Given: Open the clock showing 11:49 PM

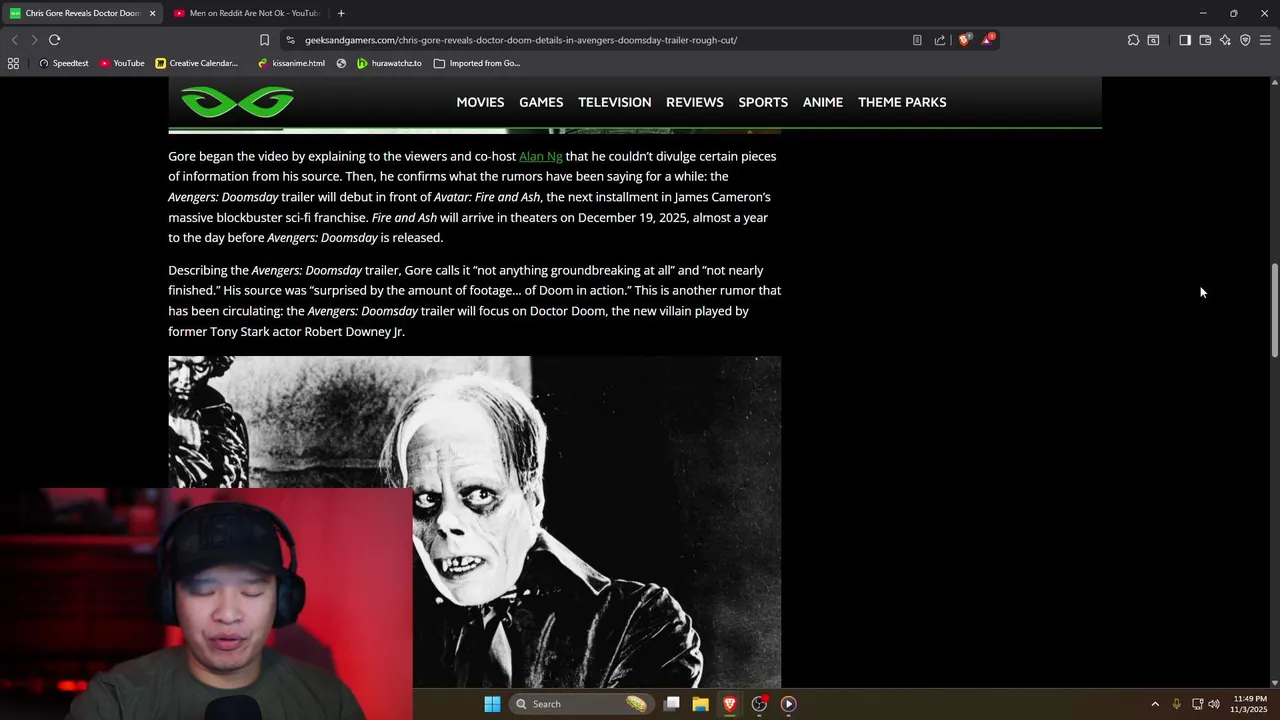Looking at the screenshot, I should pyautogui.click(x=1250, y=704).
